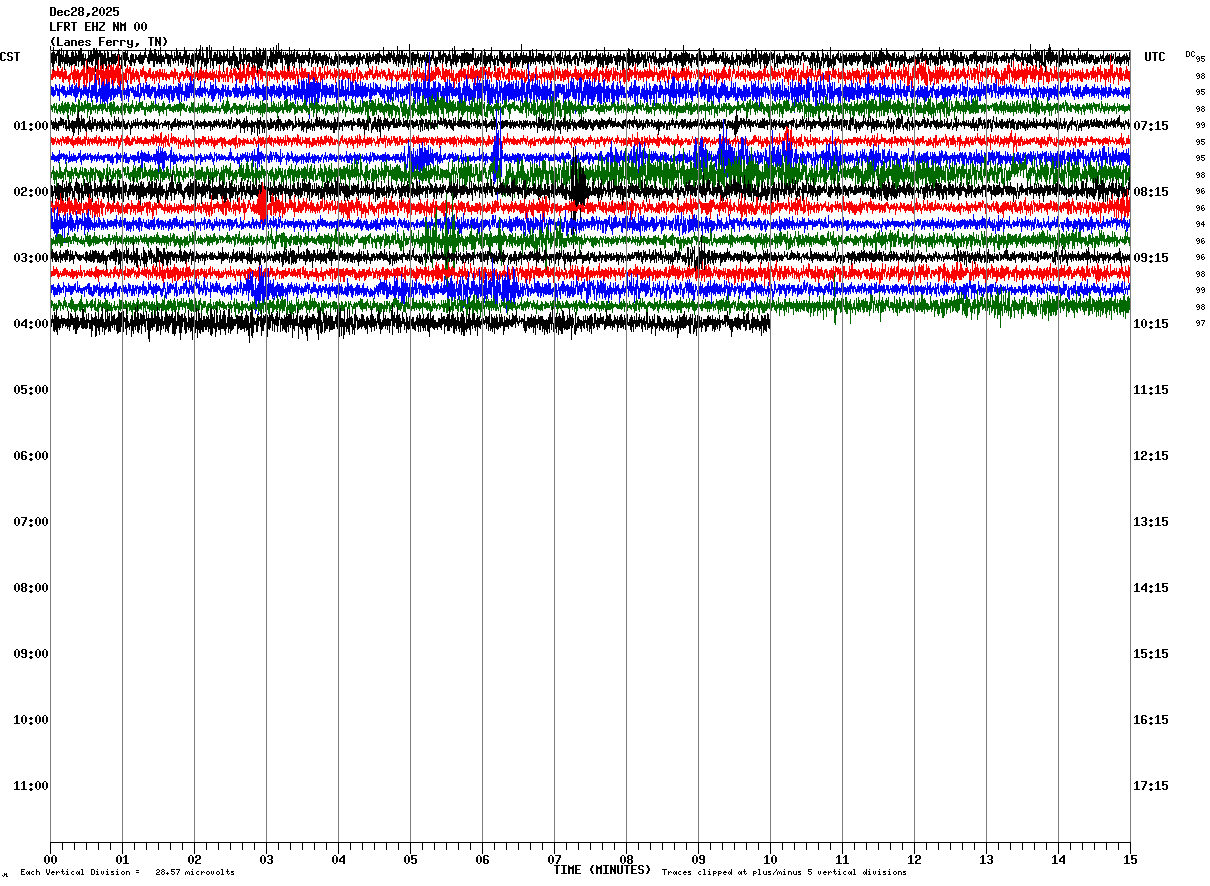Select the station code LFRT EHZ NM 00
1210x886 pixels.
point(98,27)
